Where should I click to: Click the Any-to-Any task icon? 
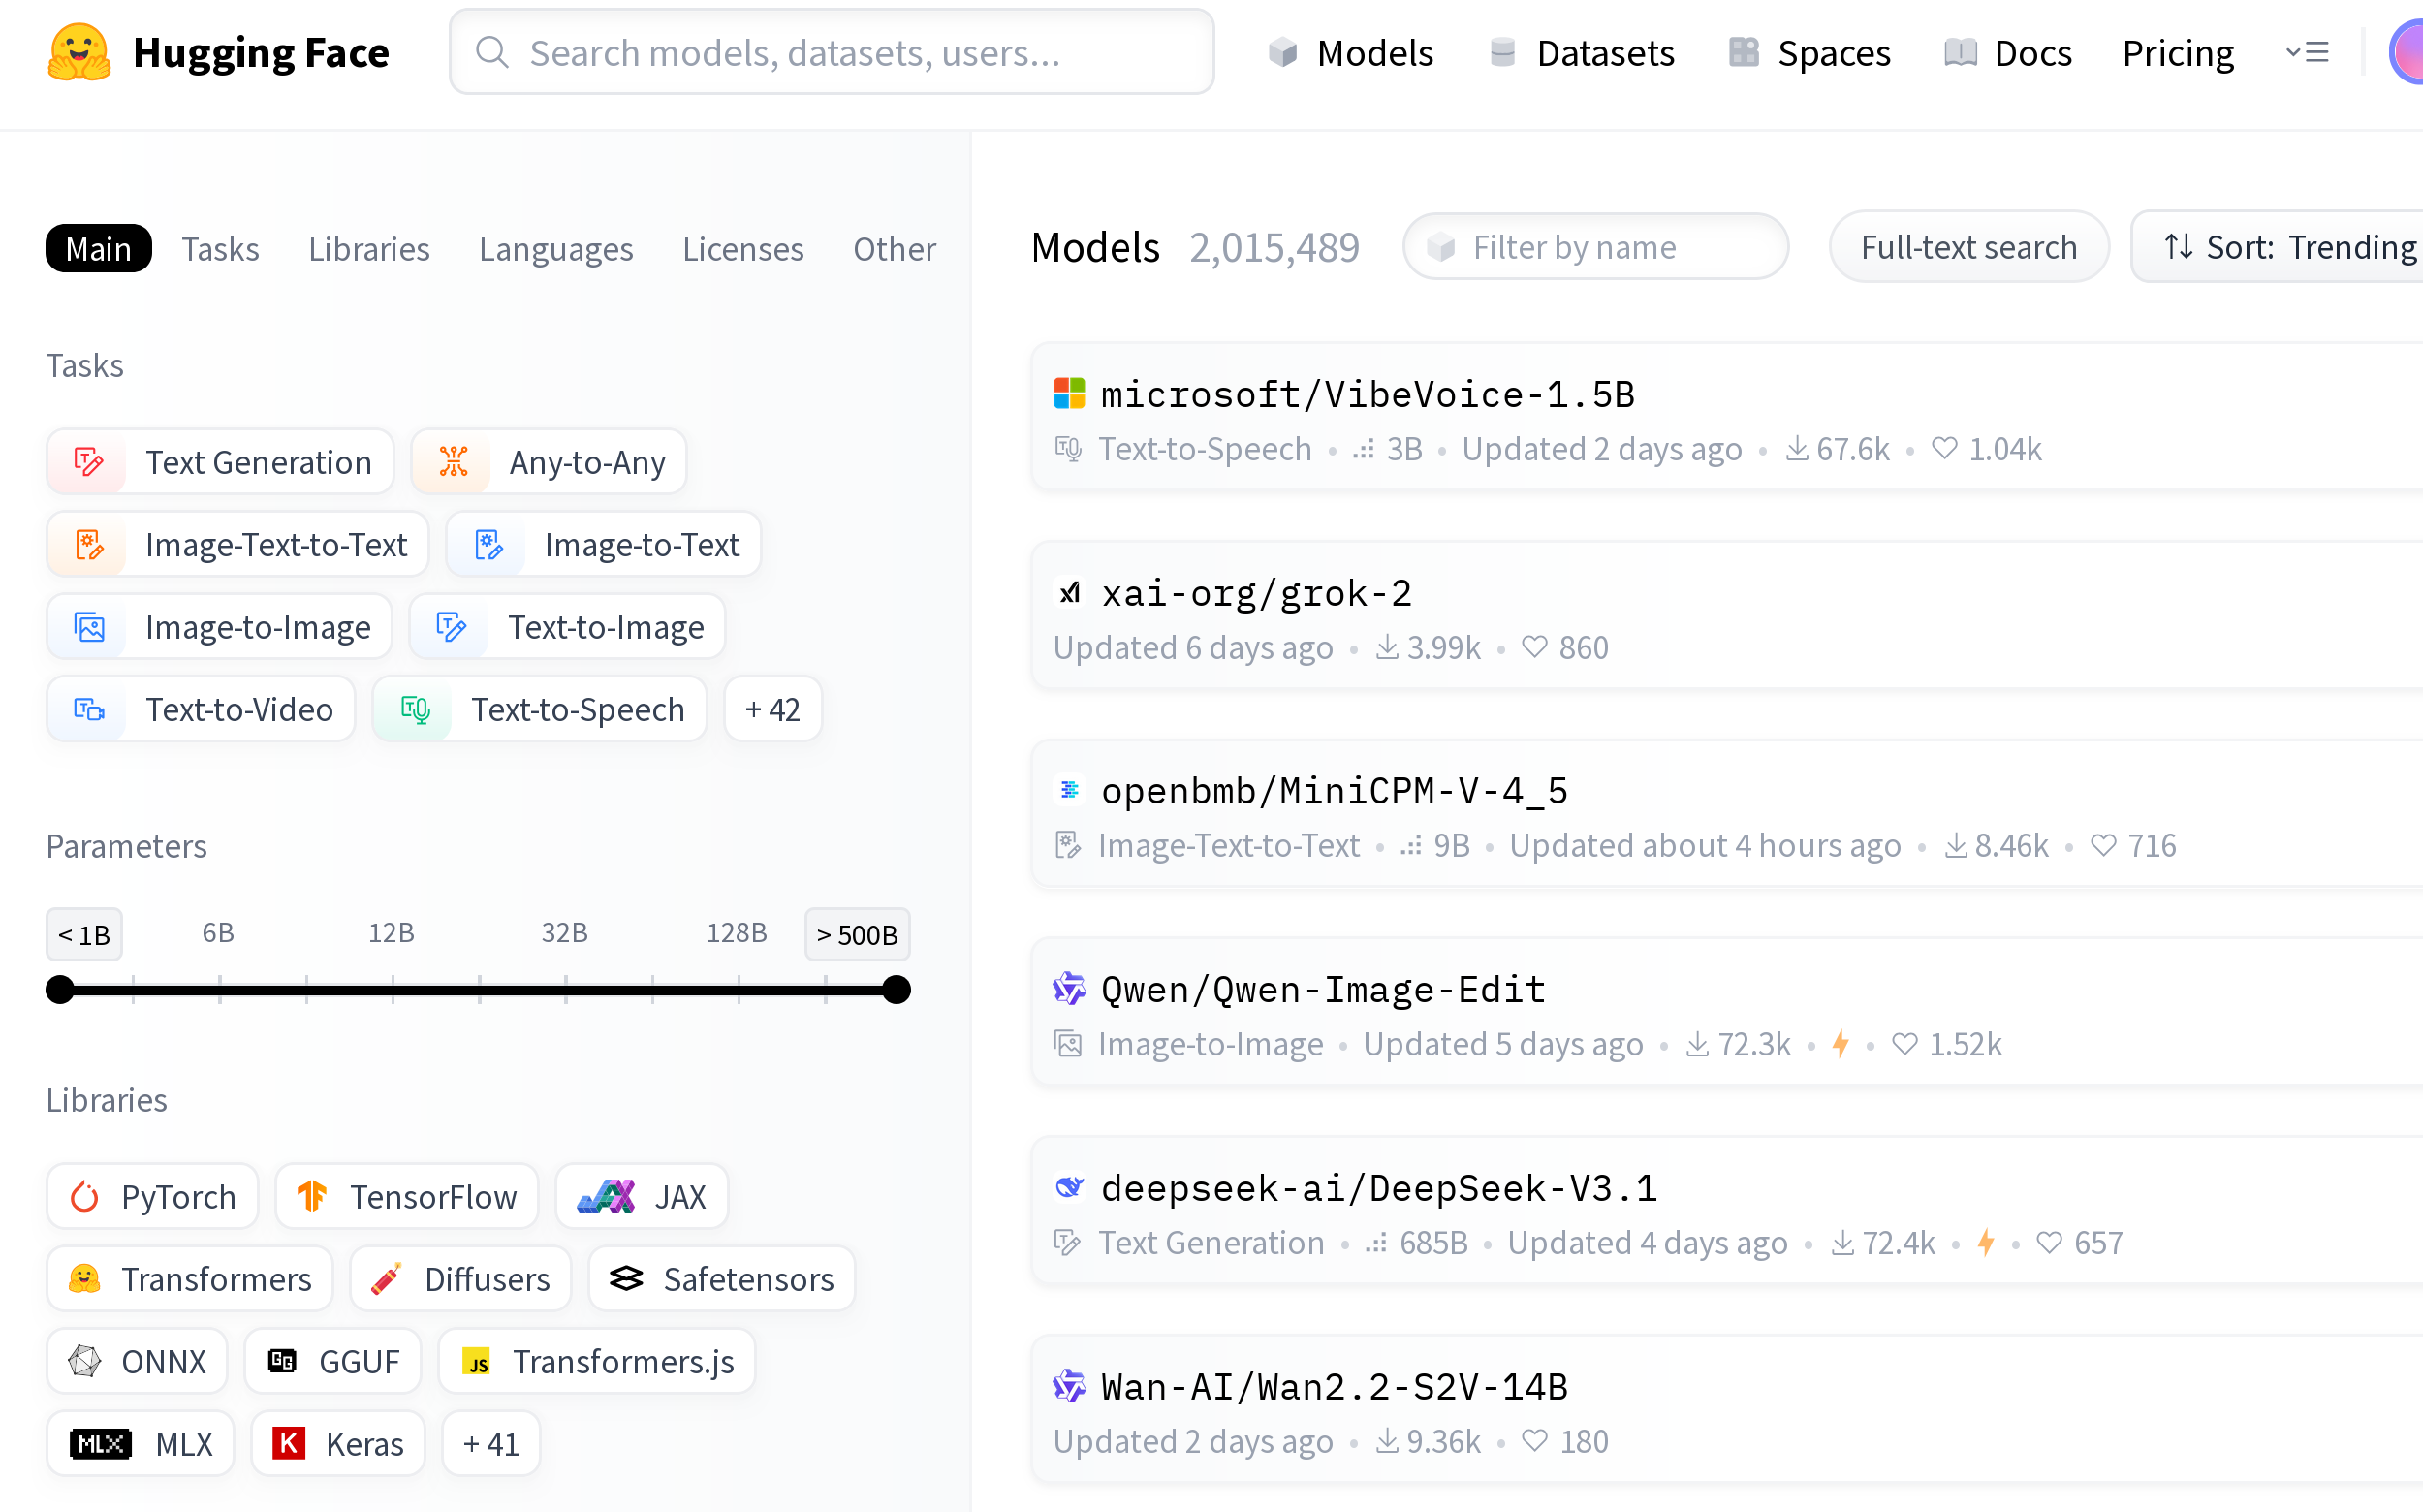click(453, 462)
